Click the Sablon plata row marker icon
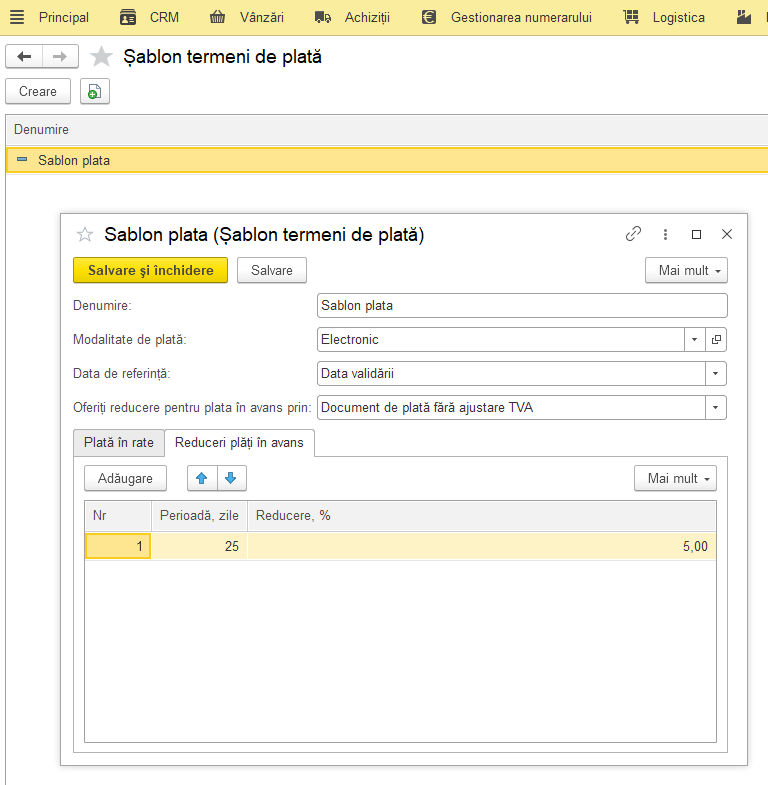768x785 pixels. pos(22,160)
